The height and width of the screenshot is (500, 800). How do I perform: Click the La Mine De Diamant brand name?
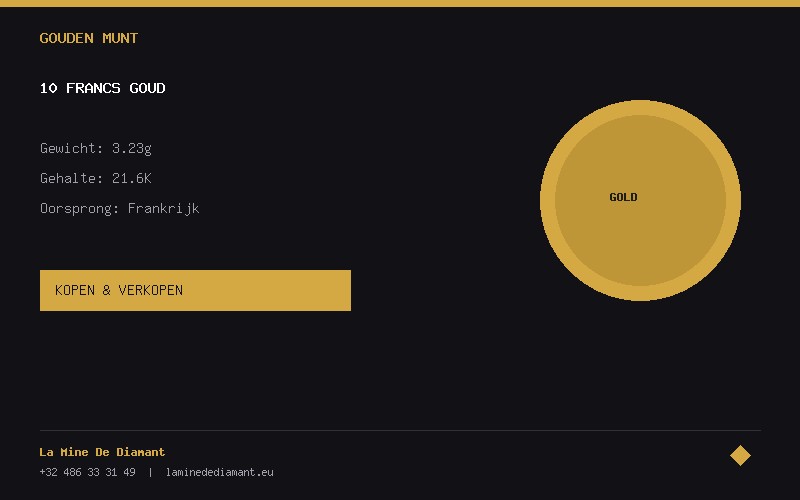tap(102, 452)
